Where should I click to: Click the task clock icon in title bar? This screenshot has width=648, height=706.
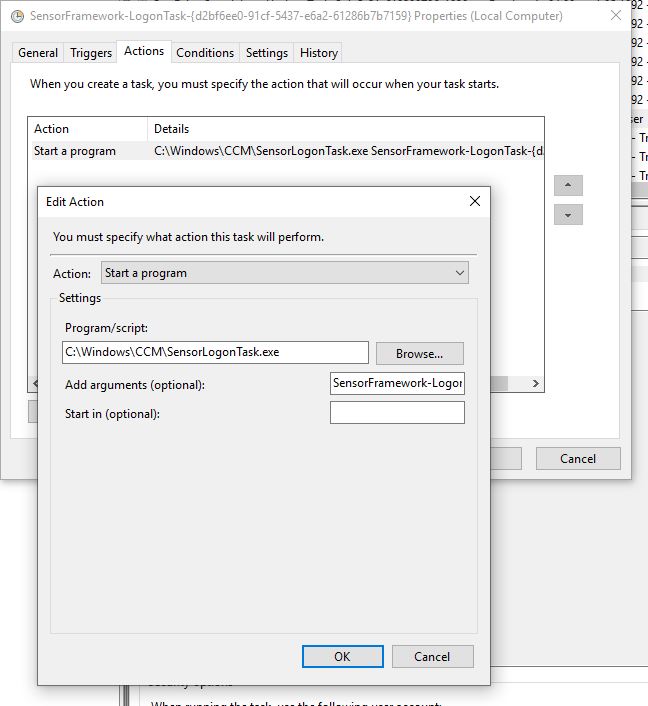click(17, 17)
